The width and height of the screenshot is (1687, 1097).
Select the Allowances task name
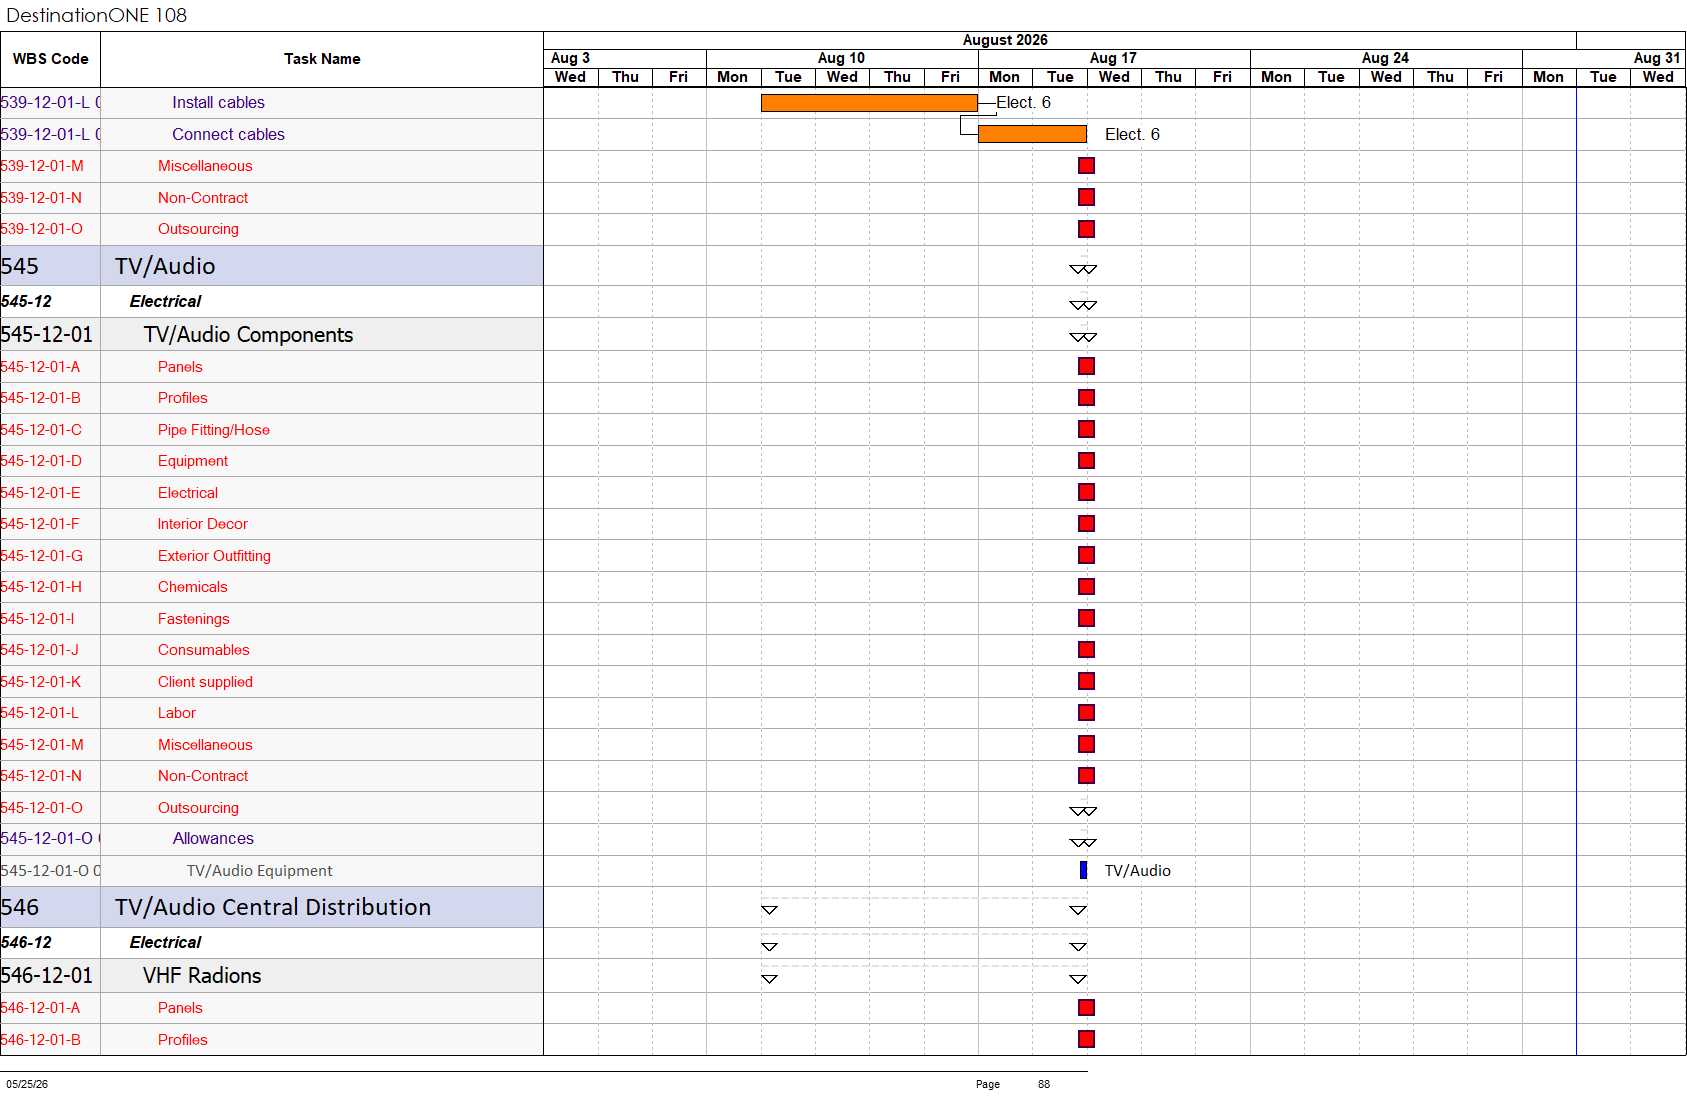click(x=213, y=838)
